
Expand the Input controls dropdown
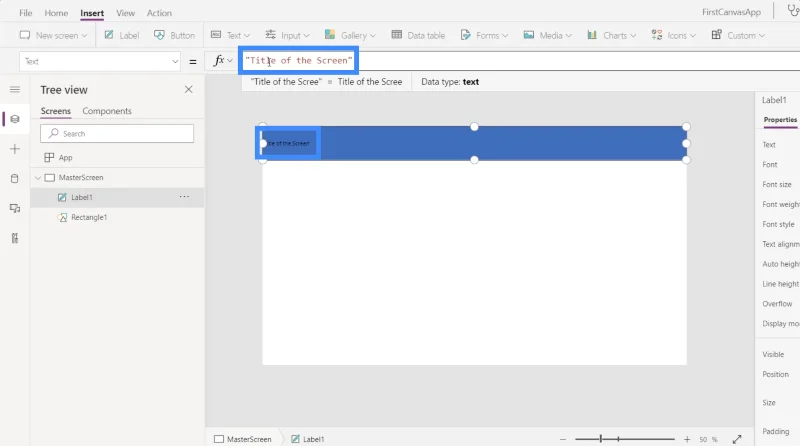287,35
